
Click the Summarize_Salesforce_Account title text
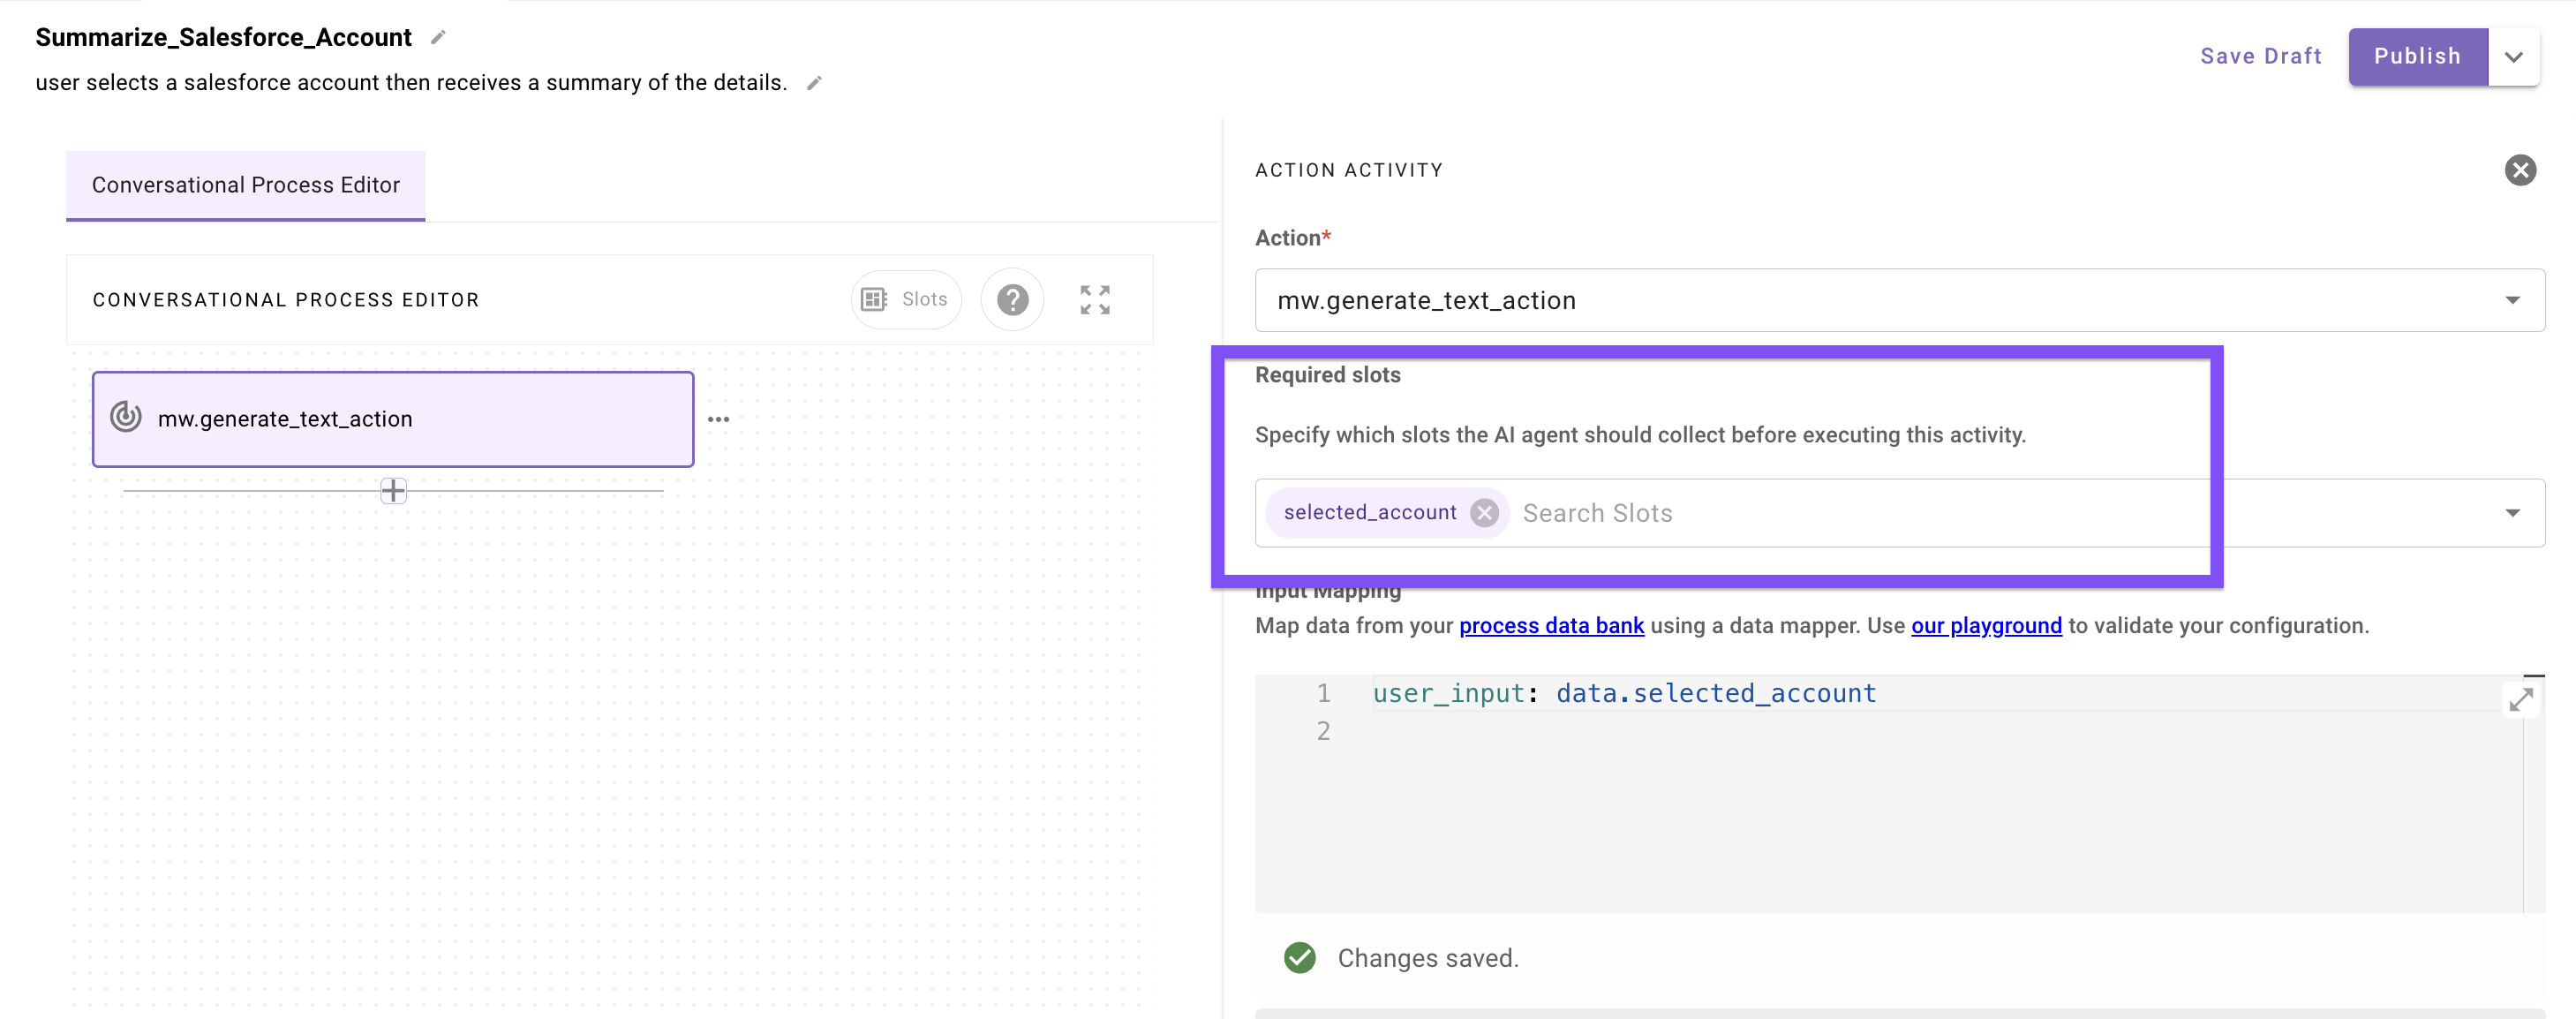pos(223,37)
